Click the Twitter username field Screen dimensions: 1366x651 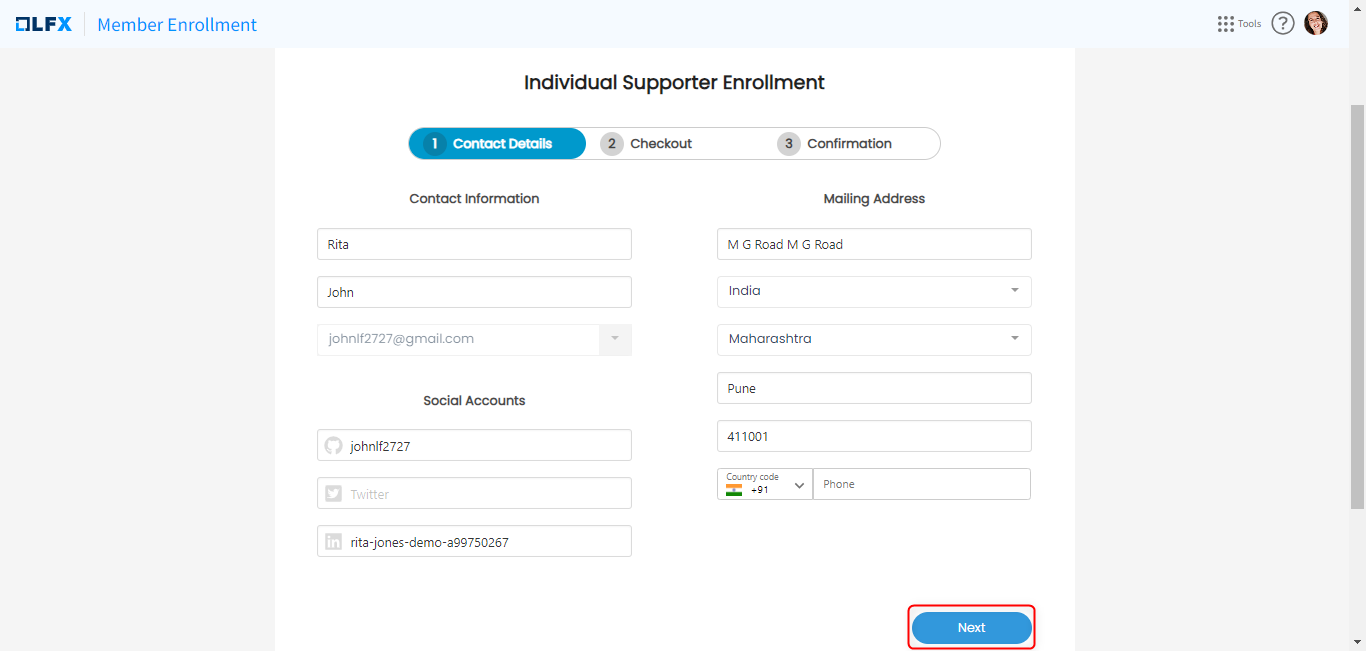(x=486, y=494)
